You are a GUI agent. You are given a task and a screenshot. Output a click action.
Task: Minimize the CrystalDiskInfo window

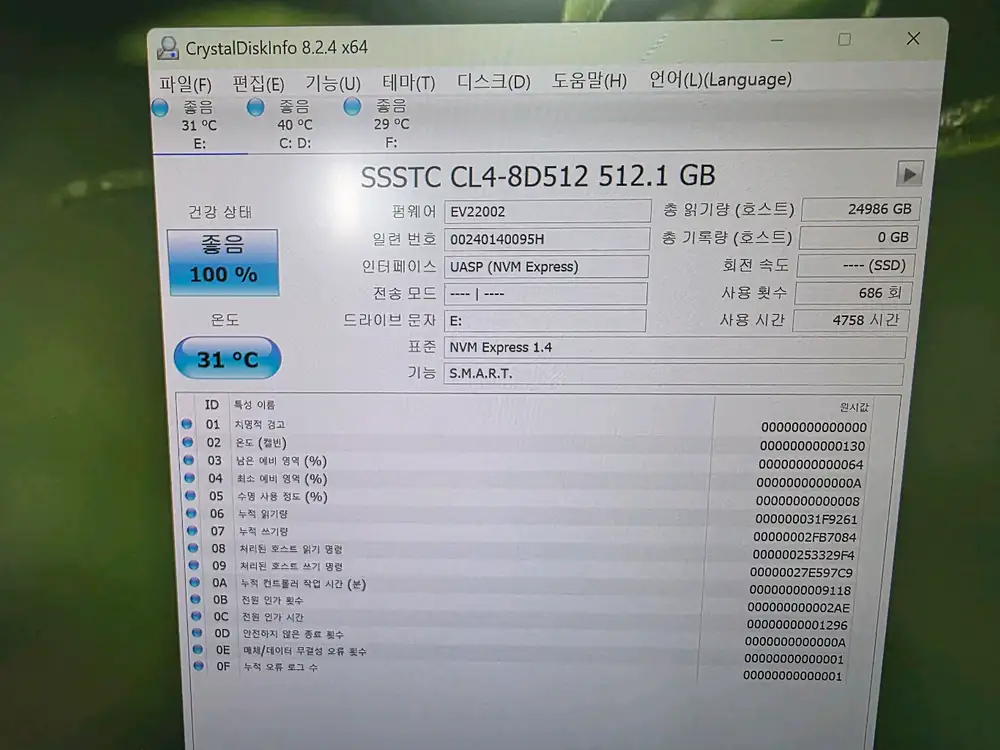777,41
